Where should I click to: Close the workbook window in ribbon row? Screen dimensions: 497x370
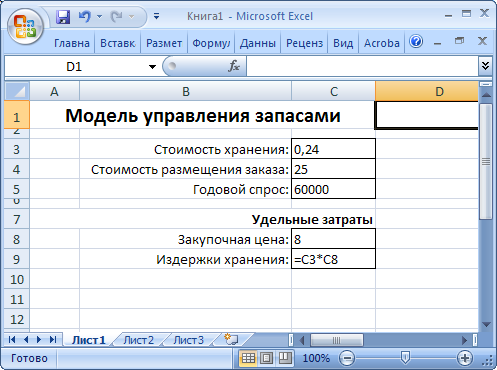click(482, 41)
